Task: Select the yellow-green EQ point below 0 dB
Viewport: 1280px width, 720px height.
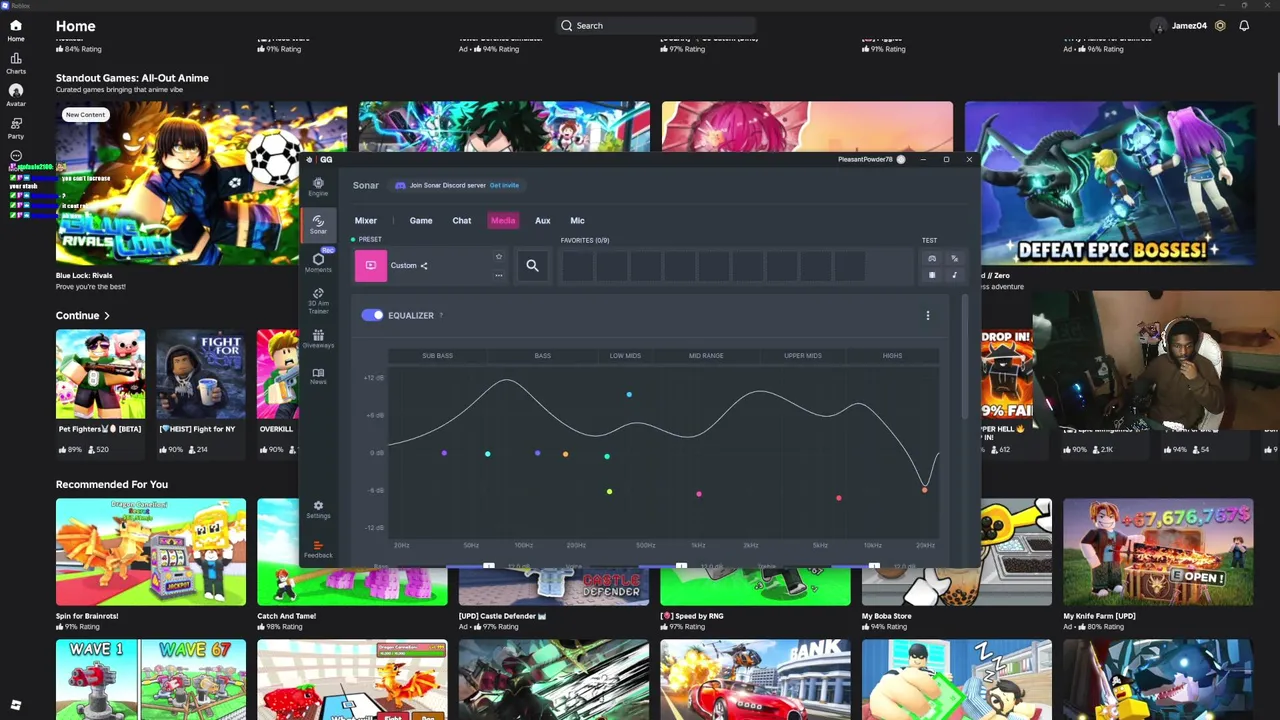Action: point(609,491)
